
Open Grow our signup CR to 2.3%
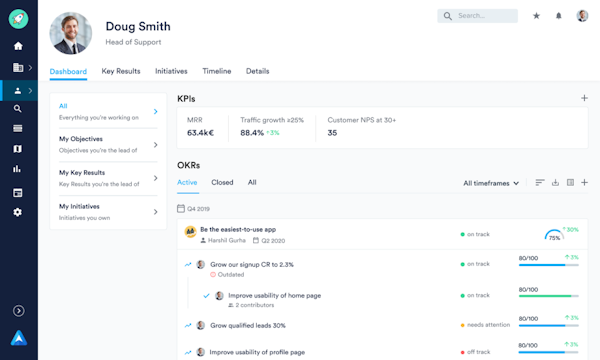[252, 264]
